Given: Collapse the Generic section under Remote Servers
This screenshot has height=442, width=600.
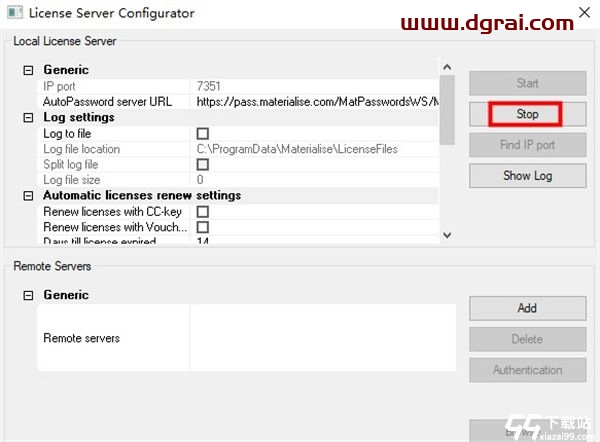Looking at the screenshot, I should coord(27,295).
